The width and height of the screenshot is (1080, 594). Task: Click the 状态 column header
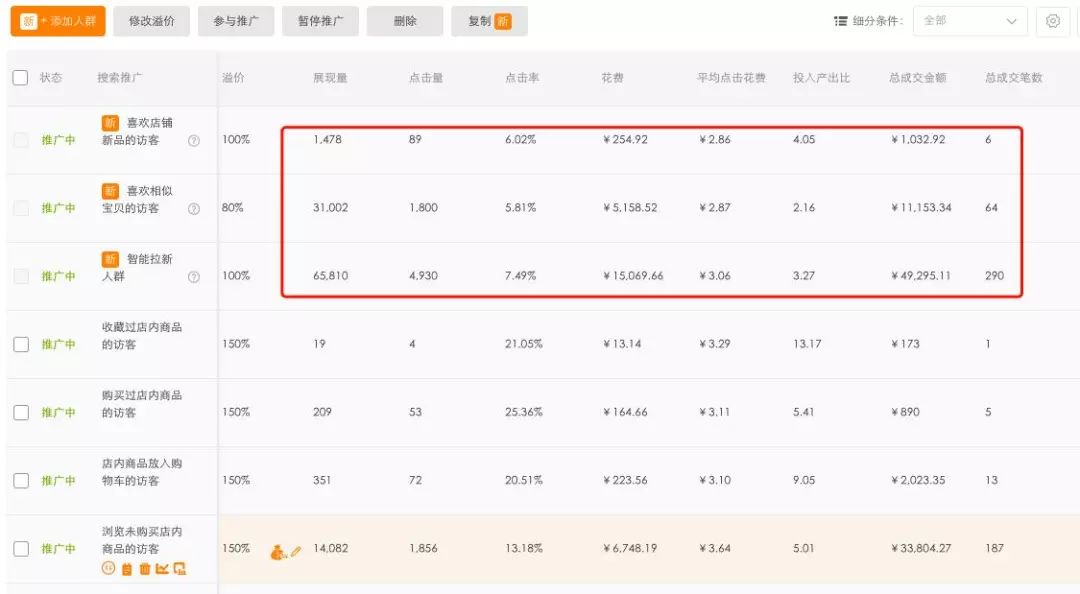point(51,78)
